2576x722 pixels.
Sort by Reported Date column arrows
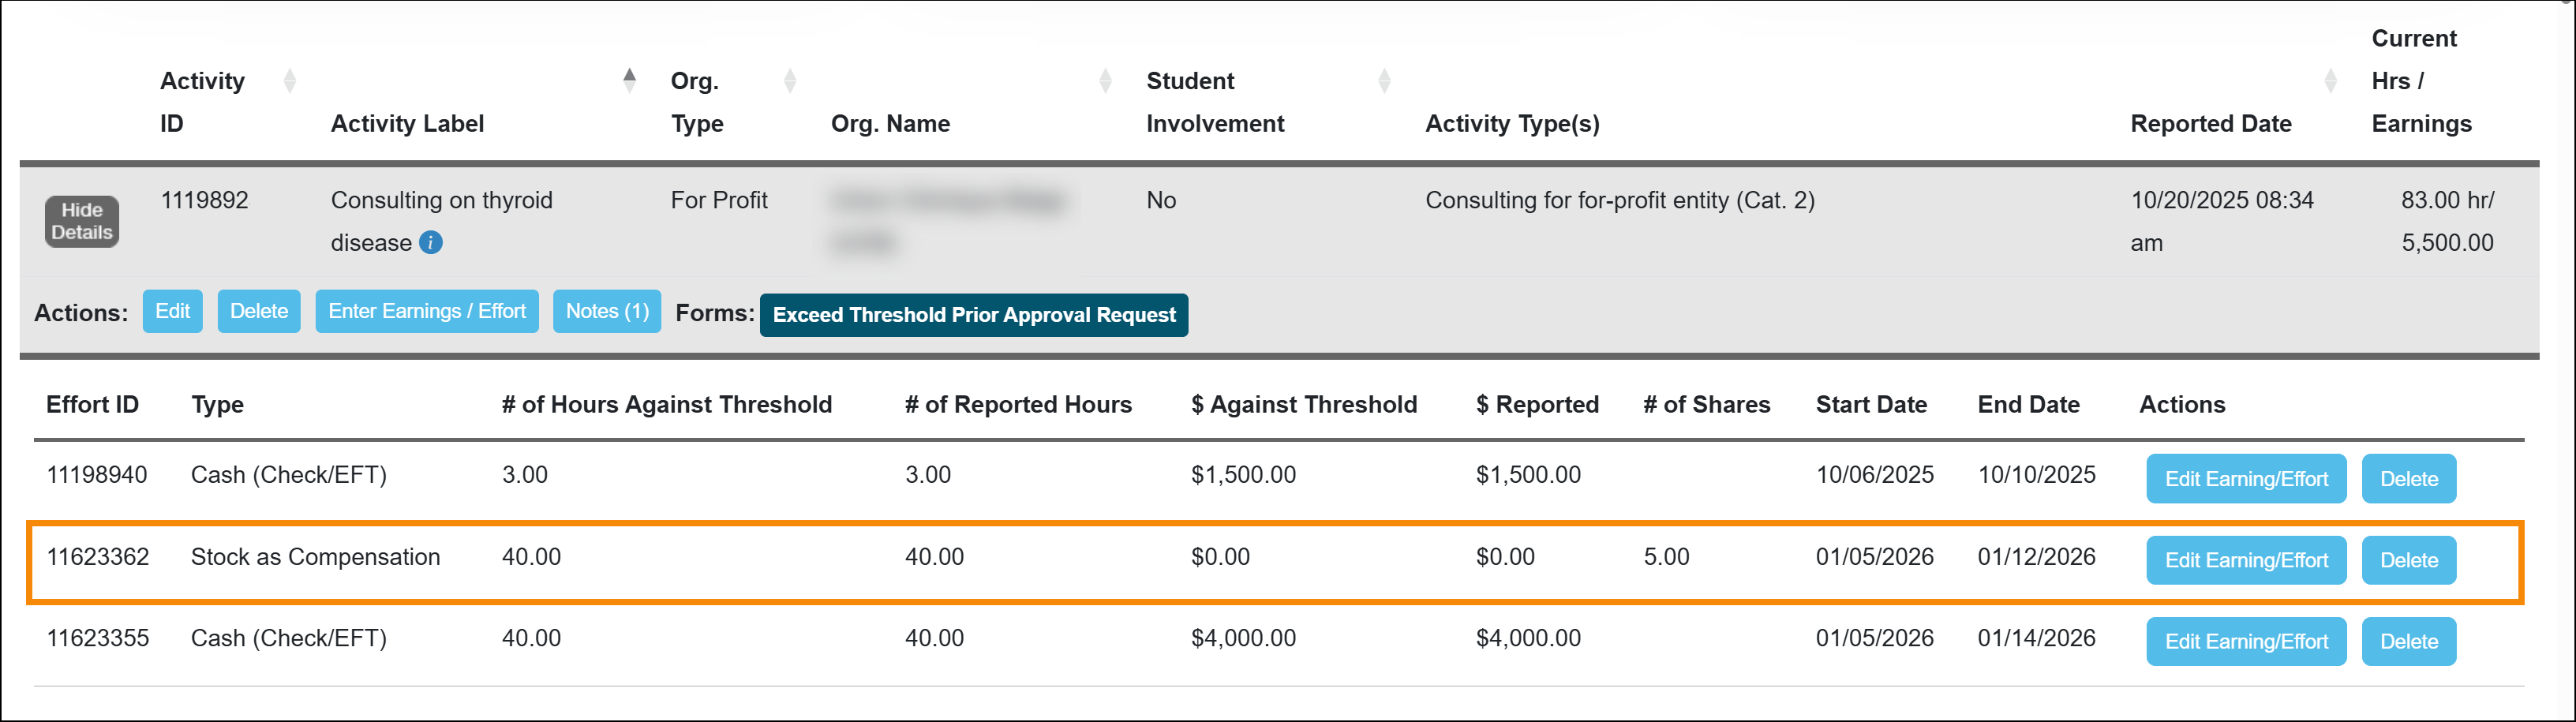coord(2330,81)
